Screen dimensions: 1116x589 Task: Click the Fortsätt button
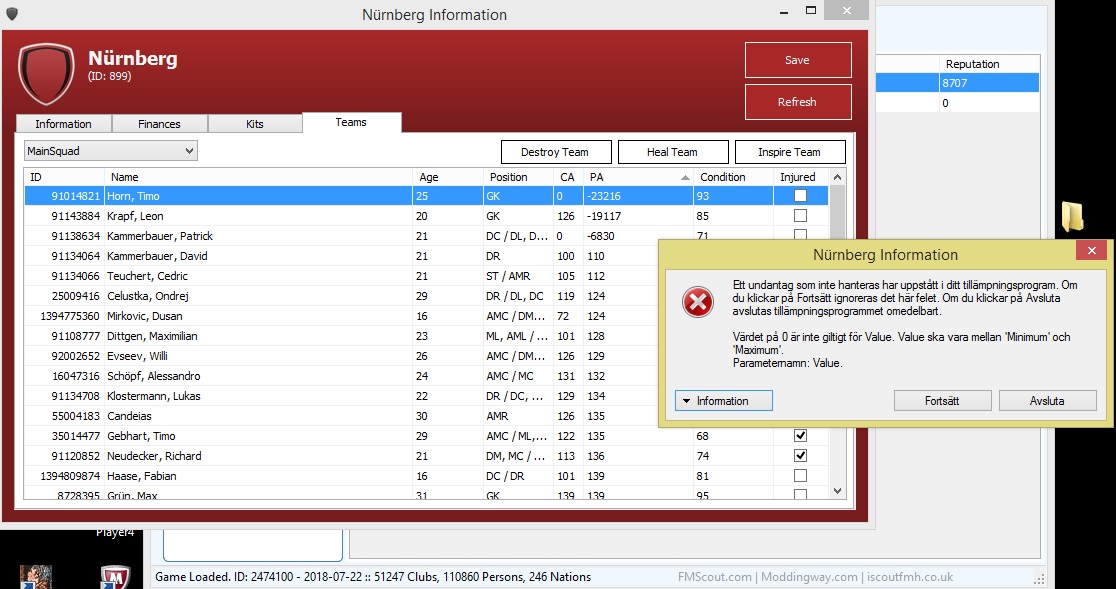click(x=941, y=401)
